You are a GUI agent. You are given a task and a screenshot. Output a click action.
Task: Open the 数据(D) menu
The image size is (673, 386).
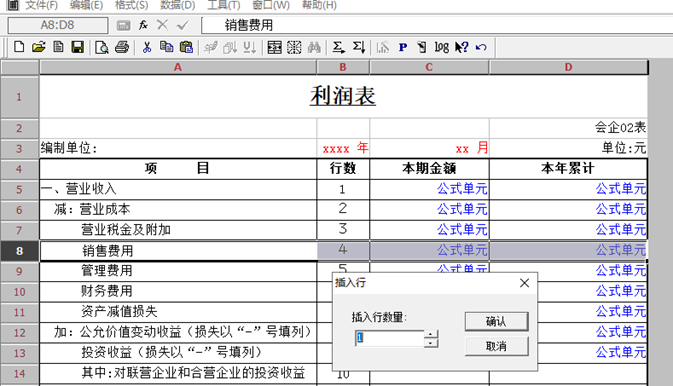tap(178, 5)
